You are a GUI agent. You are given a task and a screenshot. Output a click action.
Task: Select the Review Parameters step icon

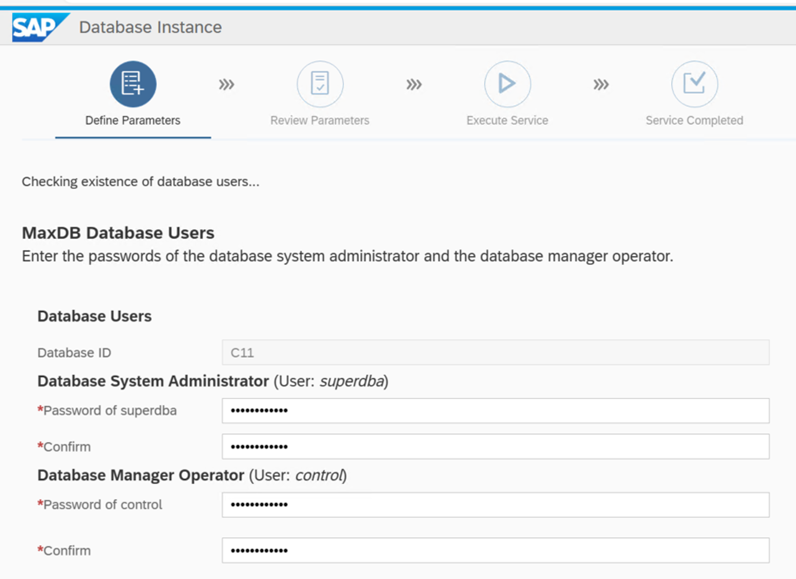(x=320, y=84)
